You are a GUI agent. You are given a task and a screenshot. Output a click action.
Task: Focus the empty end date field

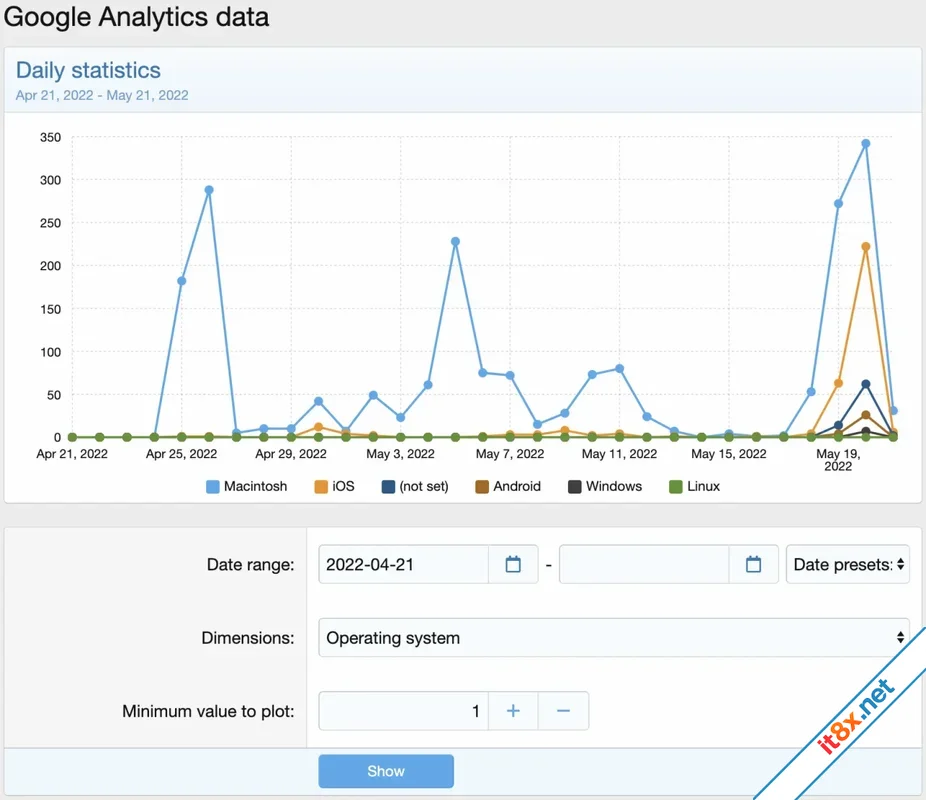click(x=644, y=564)
